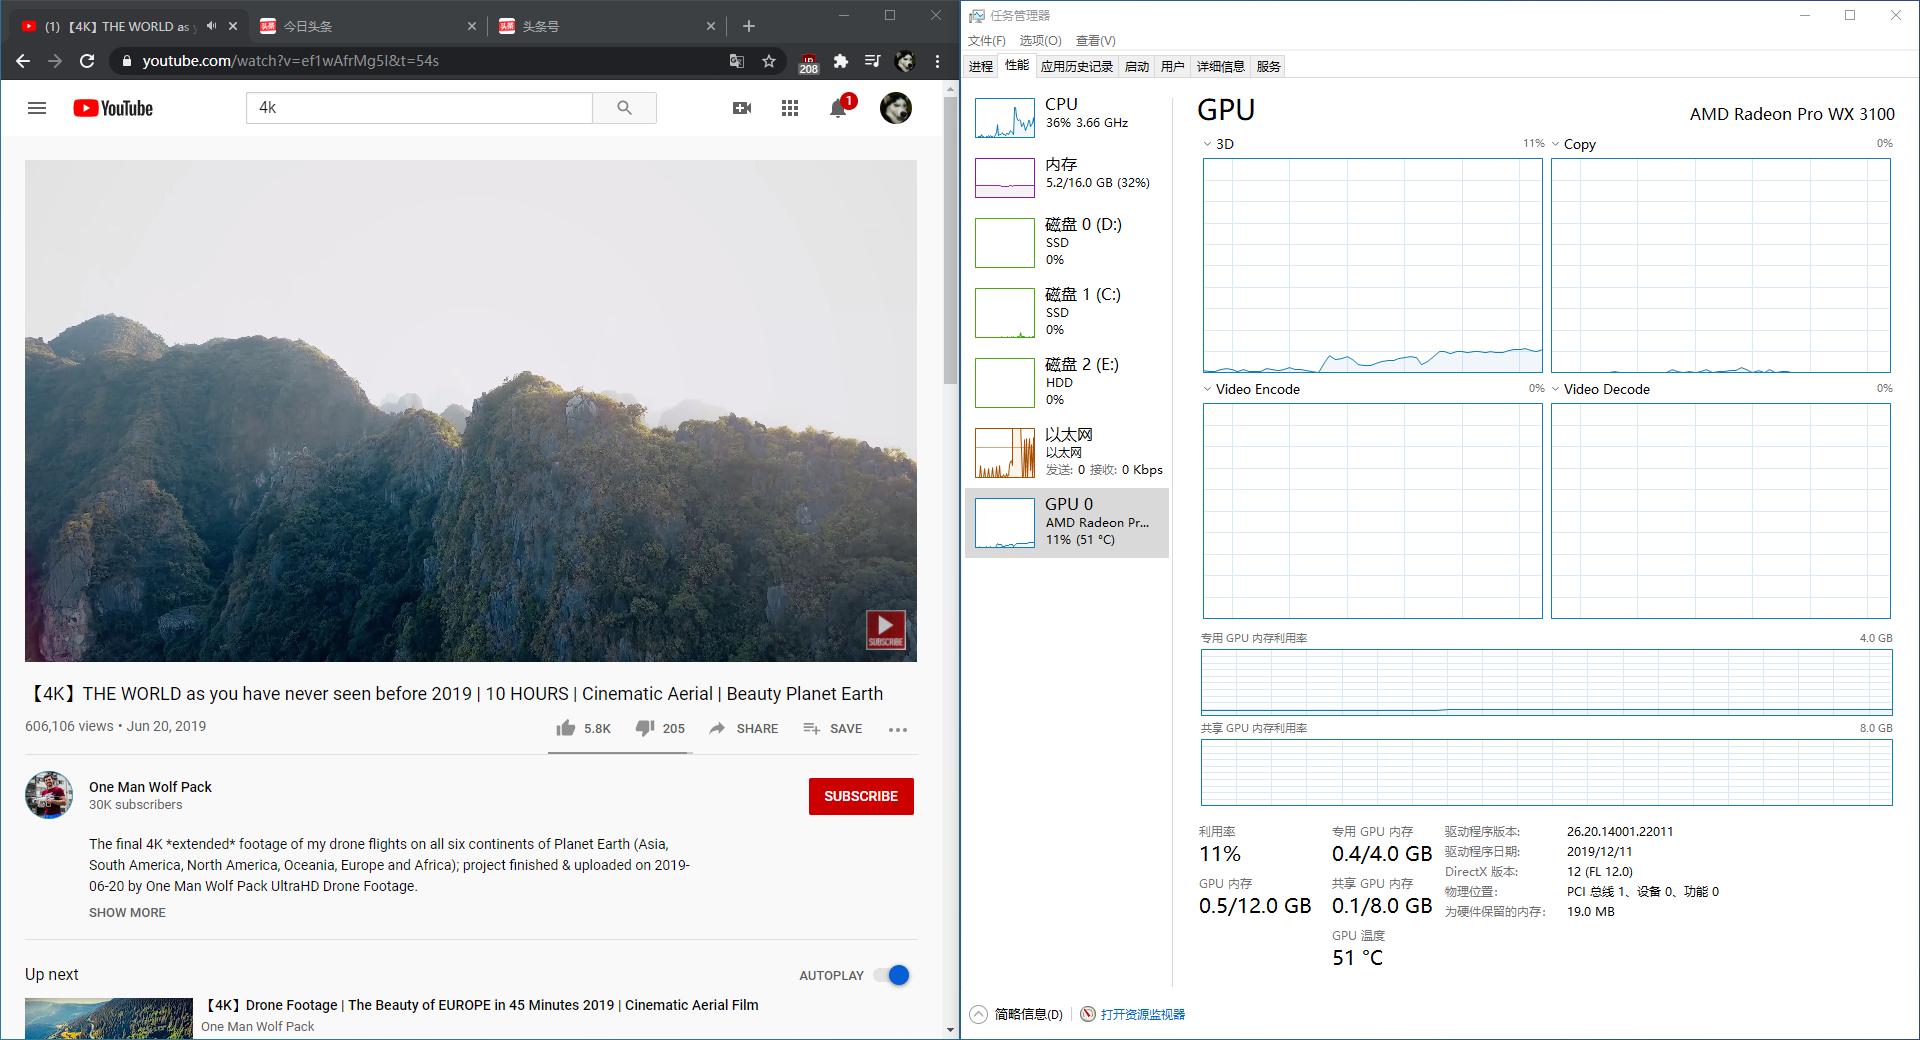This screenshot has height=1040, width=1920.
Task: Open YouTube notifications bell
Action: [x=838, y=108]
